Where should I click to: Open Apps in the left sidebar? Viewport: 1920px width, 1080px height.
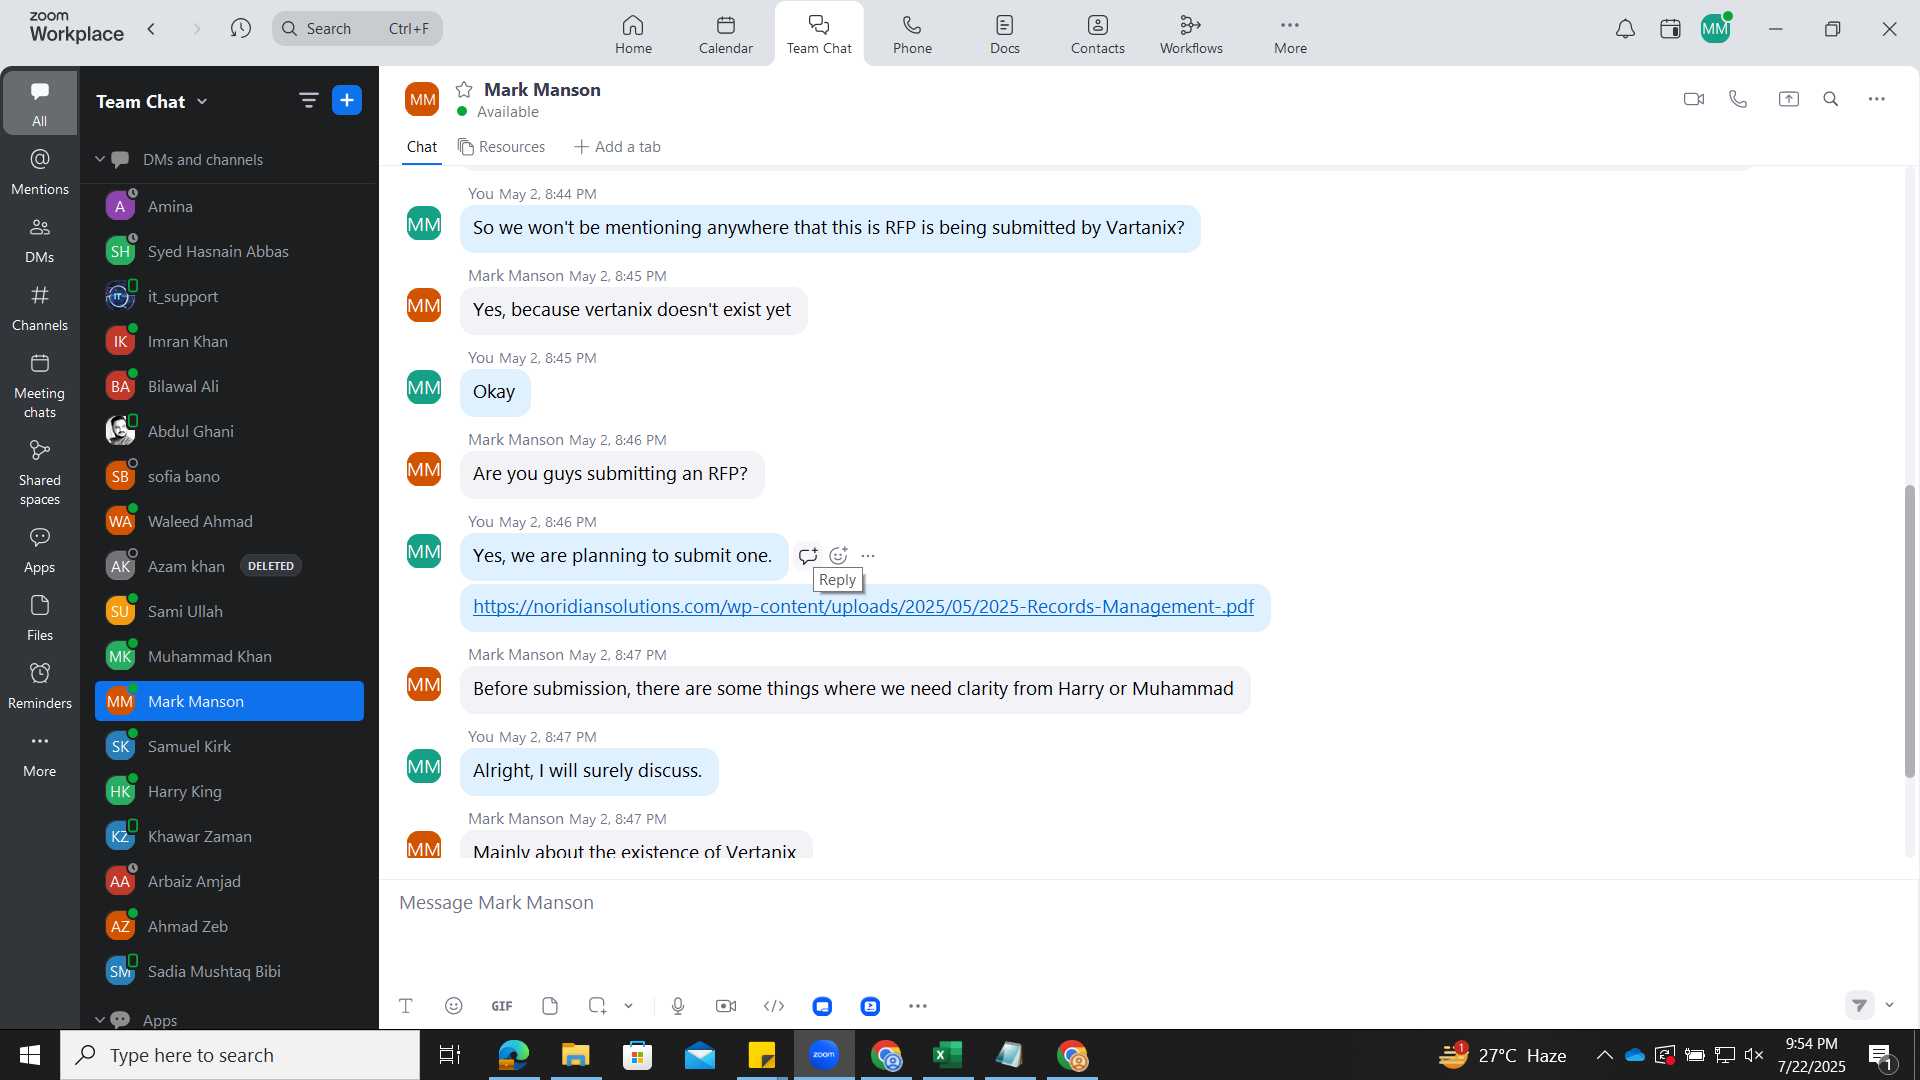(40, 550)
